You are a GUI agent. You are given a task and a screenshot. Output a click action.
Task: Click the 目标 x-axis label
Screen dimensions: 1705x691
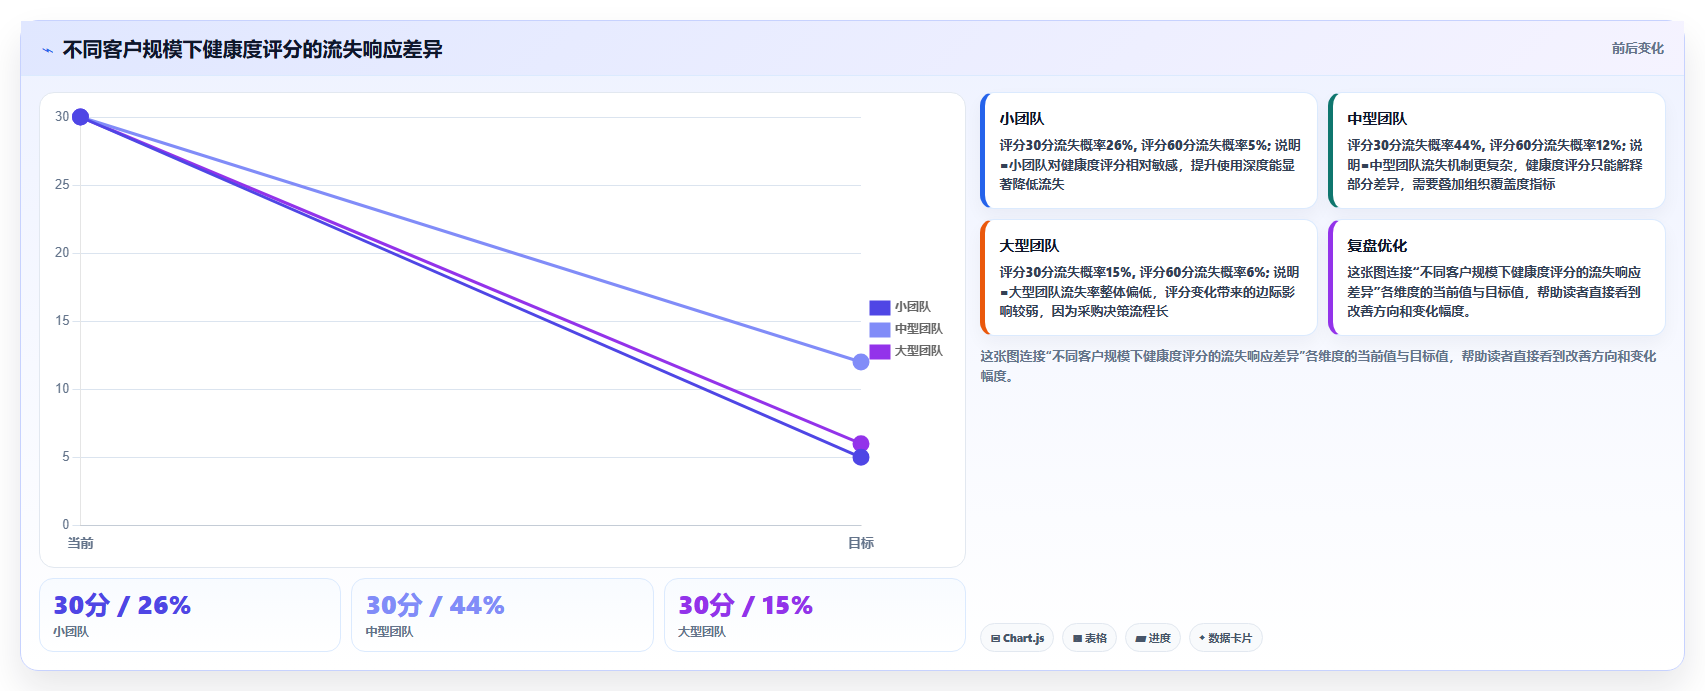861,543
